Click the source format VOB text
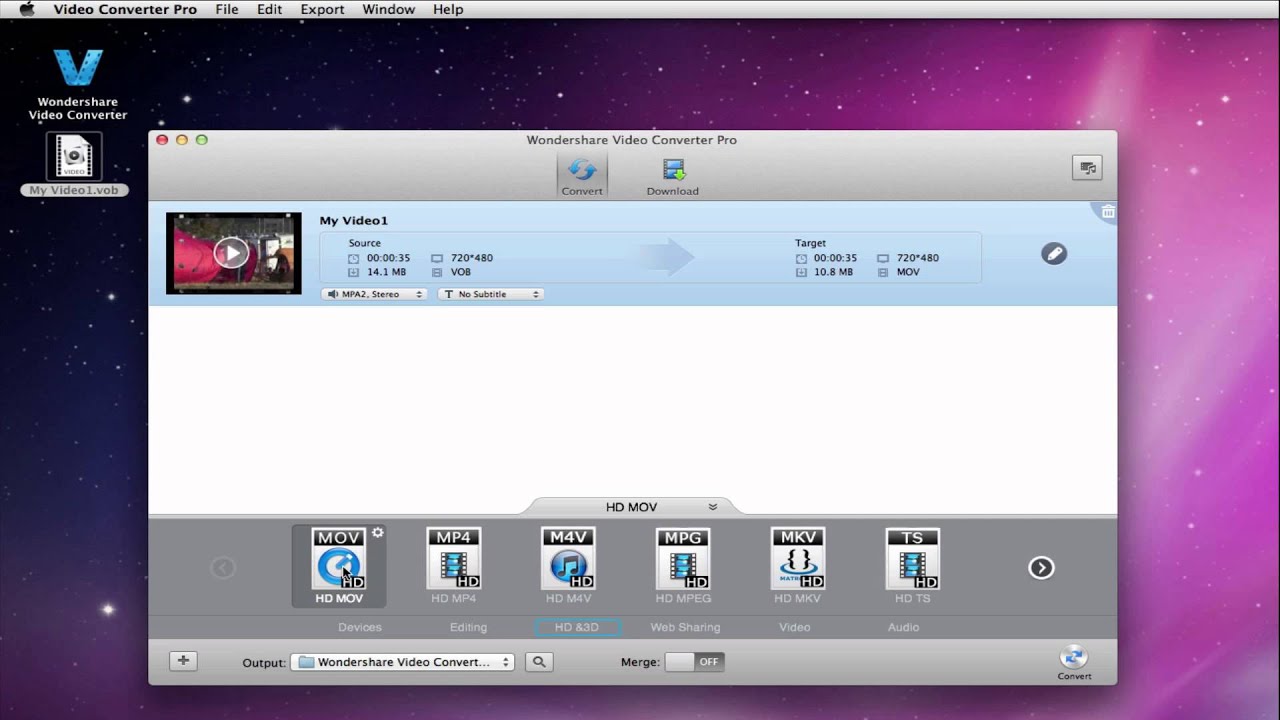1280x720 pixels. click(460, 272)
